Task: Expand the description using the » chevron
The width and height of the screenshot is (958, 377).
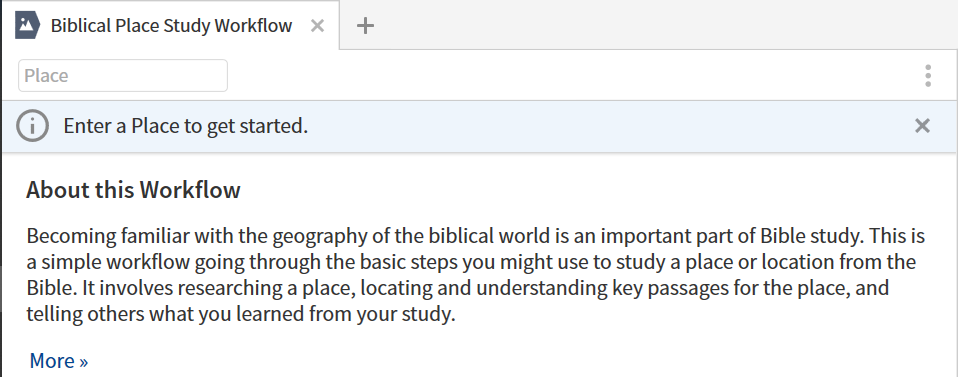Action: pos(83,362)
